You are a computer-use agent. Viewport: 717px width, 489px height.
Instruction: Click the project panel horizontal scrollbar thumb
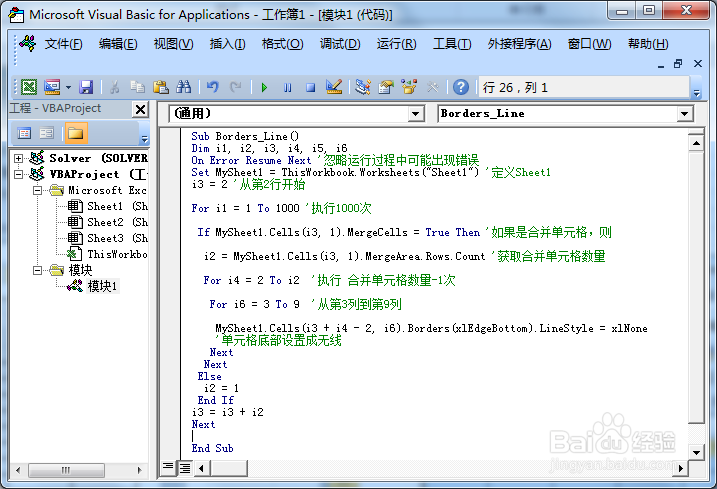click(66, 470)
